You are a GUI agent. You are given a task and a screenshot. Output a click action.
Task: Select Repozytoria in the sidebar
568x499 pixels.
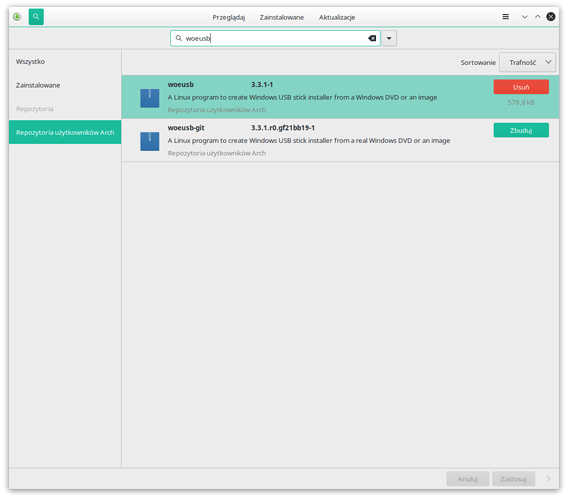point(65,109)
